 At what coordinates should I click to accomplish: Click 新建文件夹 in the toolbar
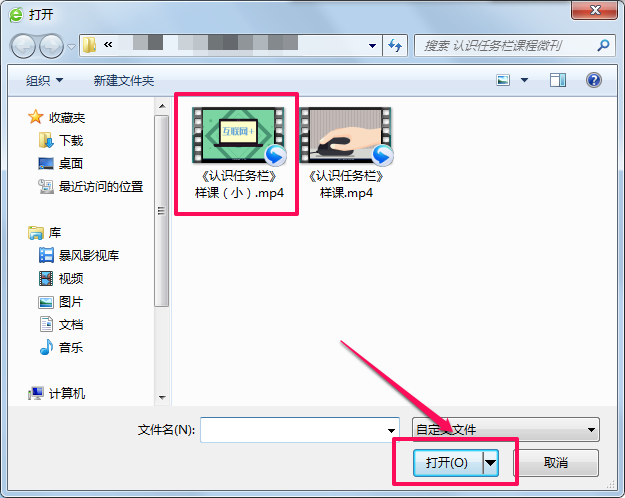click(124, 81)
